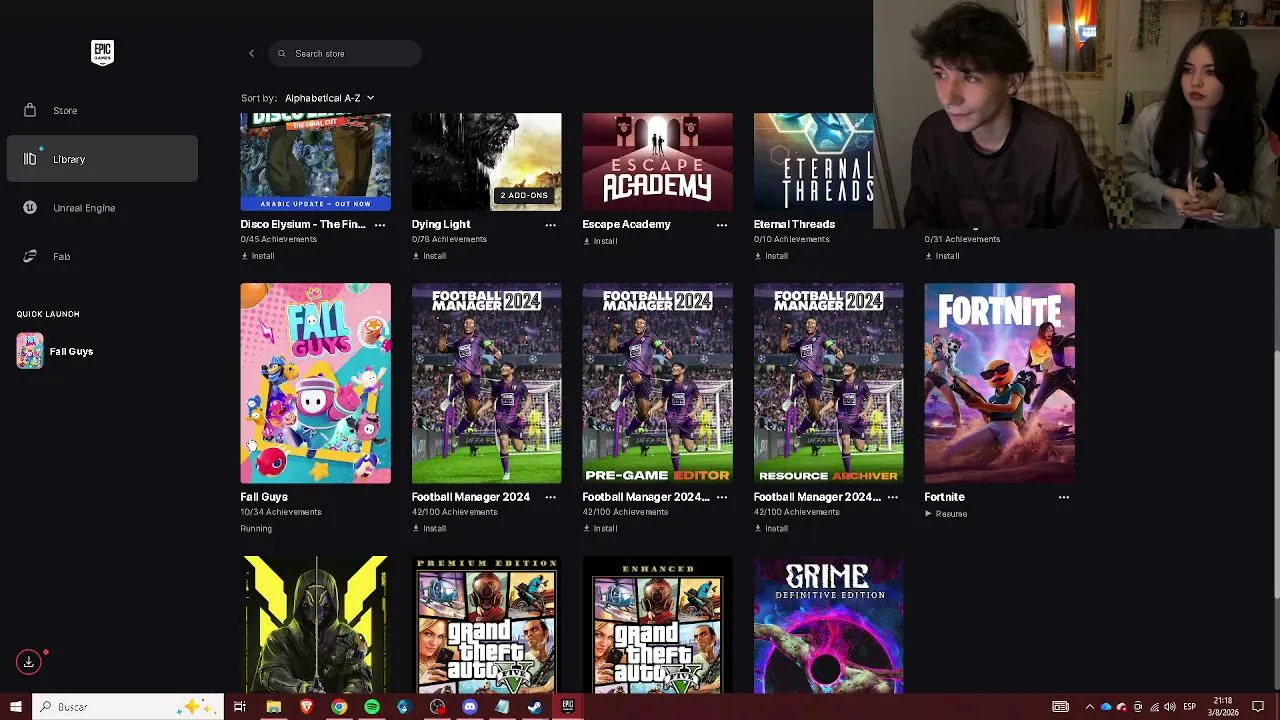
Task: Click the 2 ADD-ONS badge on Dying Light
Action: point(524,195)
